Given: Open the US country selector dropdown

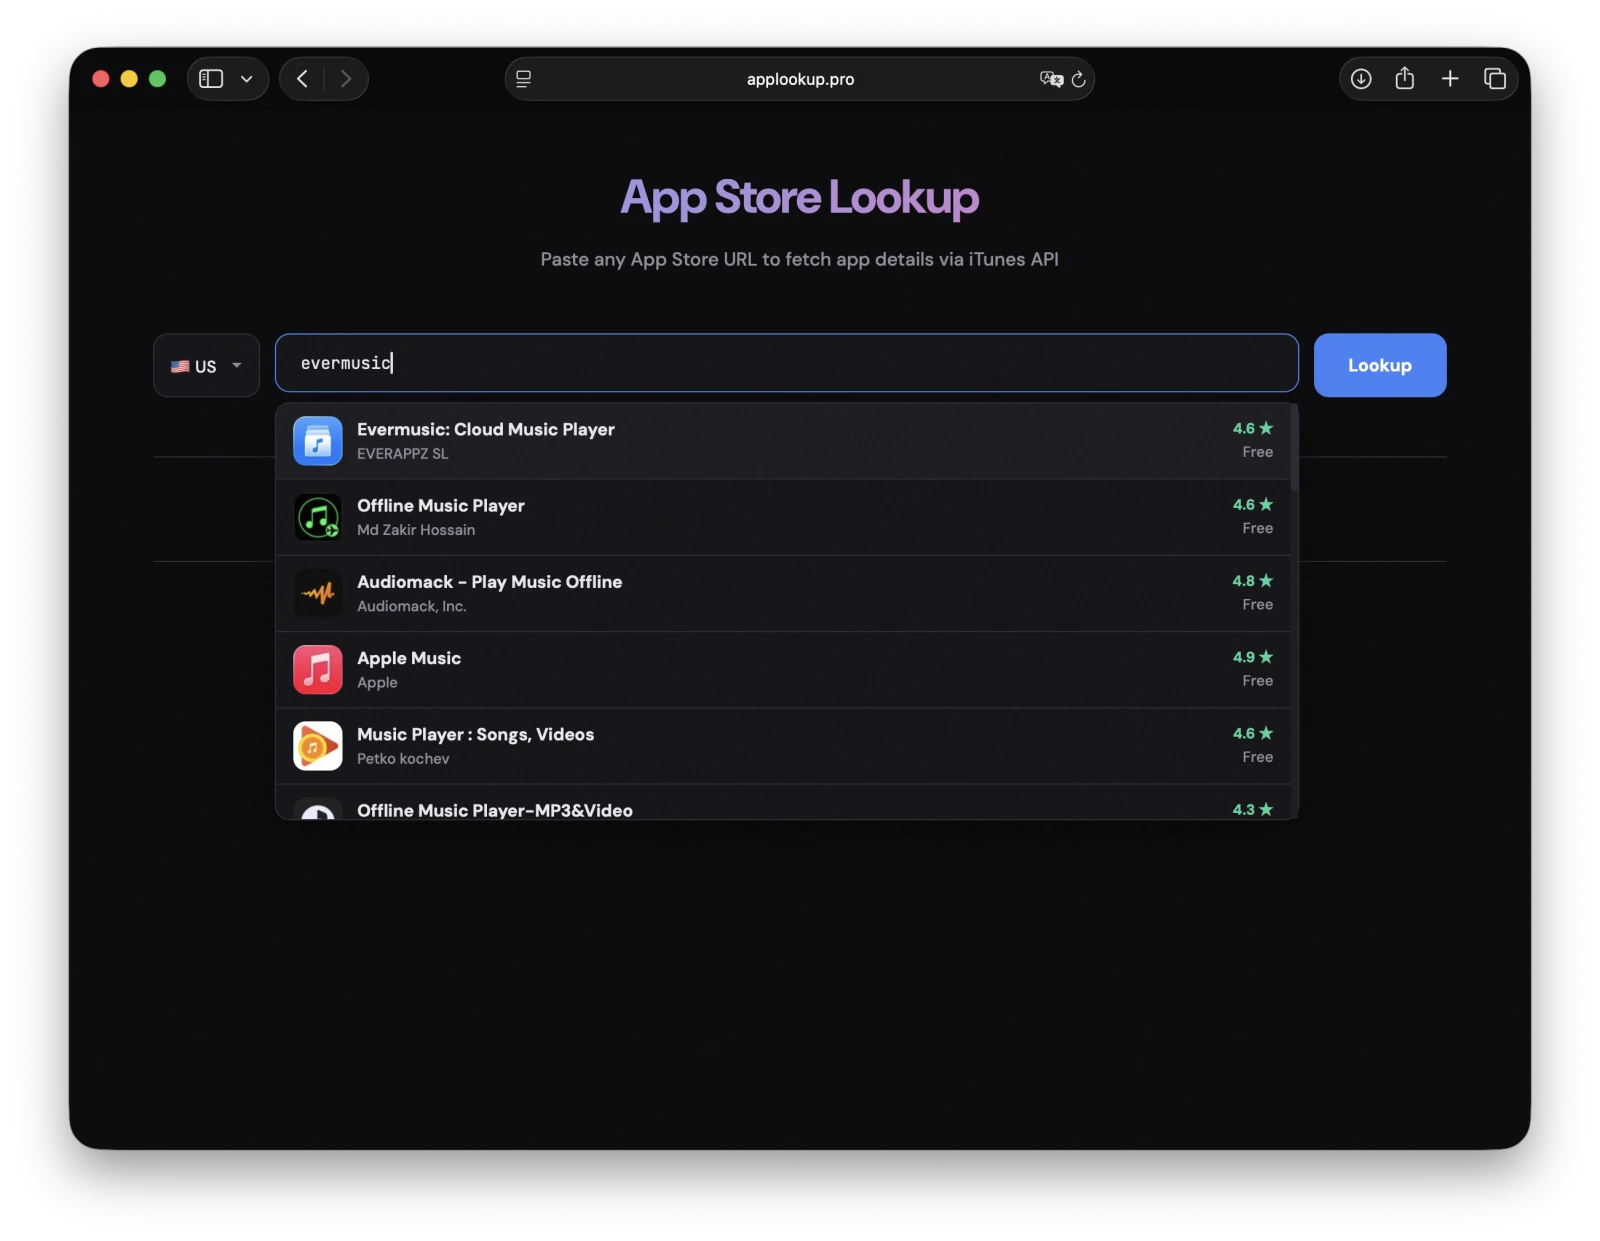Looking at the screenshot, I should point(206,365).
